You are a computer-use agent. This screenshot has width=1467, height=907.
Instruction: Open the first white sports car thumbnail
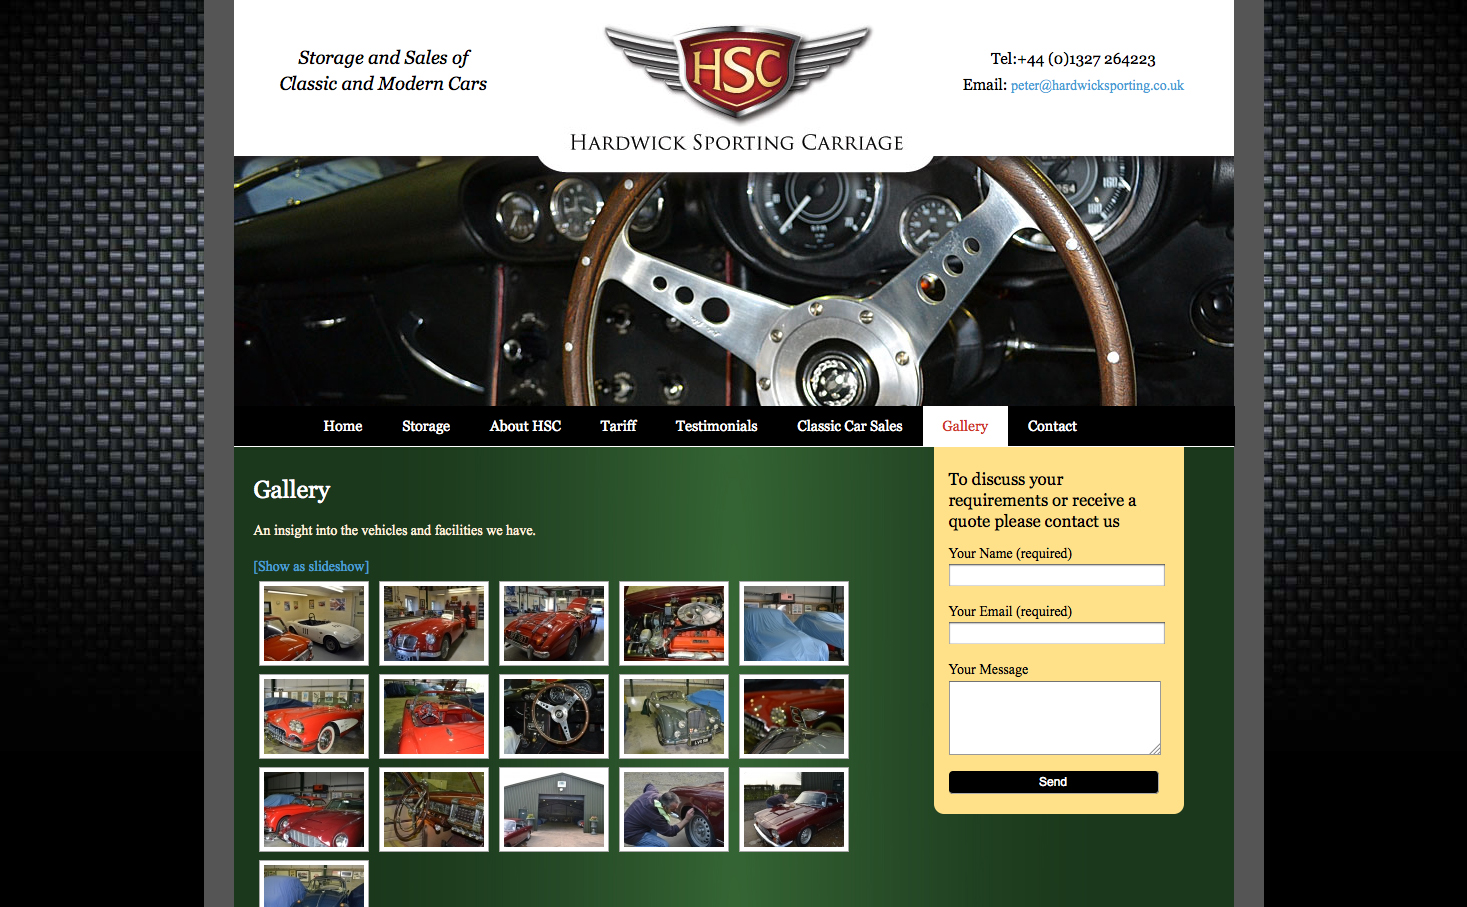point(313,623)
